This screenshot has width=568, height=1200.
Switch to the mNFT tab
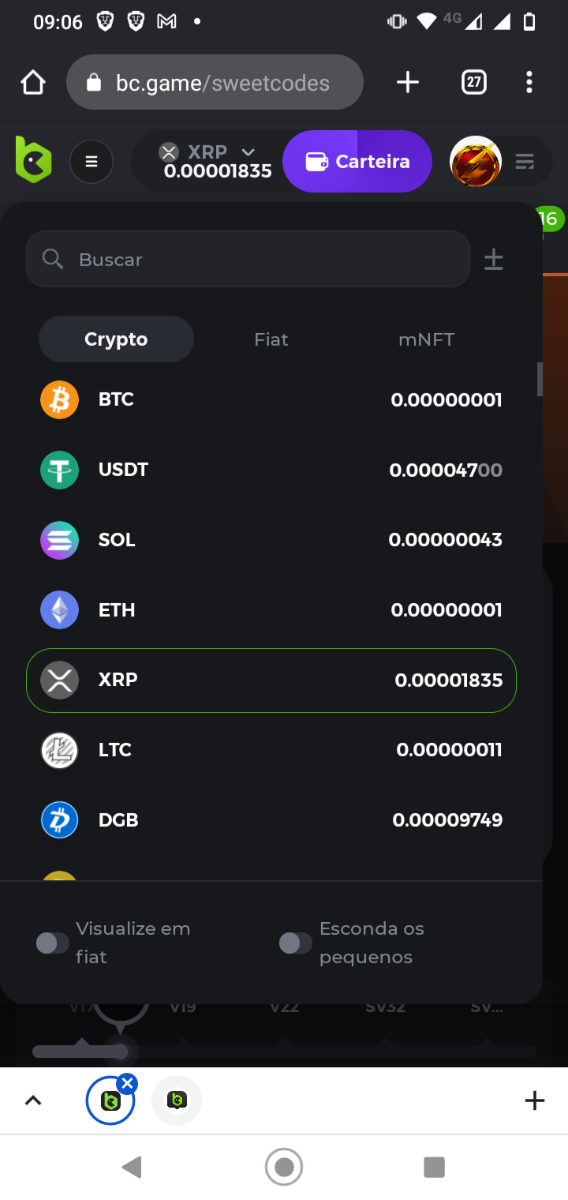[427, 339]
